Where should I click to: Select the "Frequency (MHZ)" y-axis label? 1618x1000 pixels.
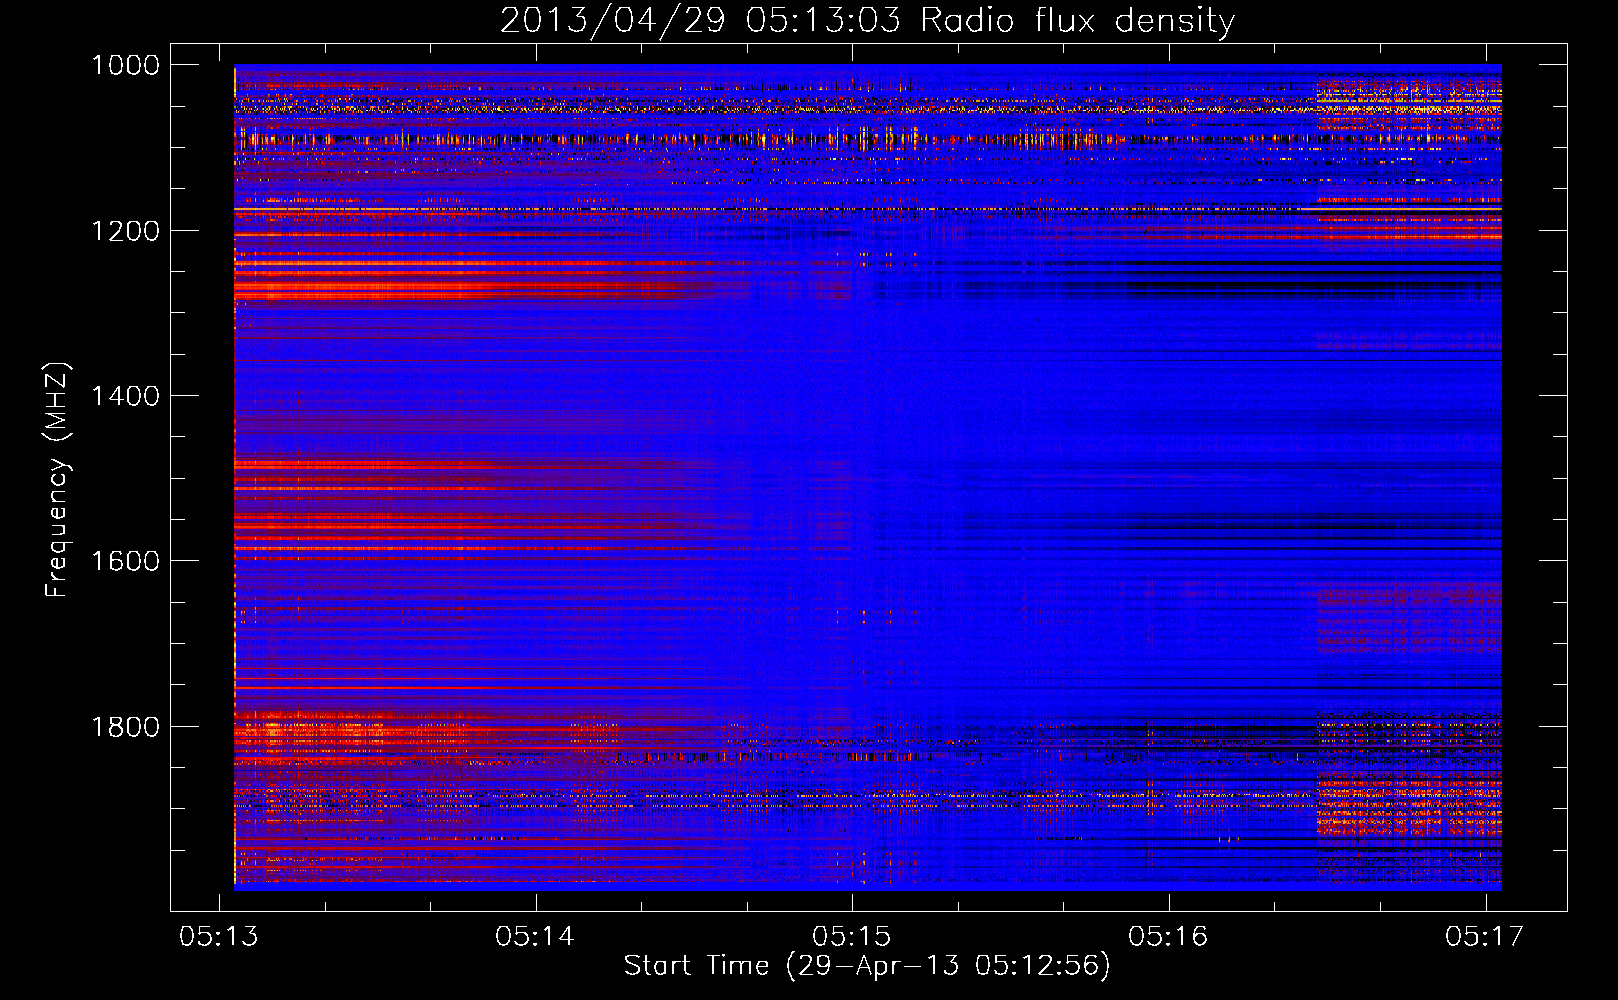57,479
